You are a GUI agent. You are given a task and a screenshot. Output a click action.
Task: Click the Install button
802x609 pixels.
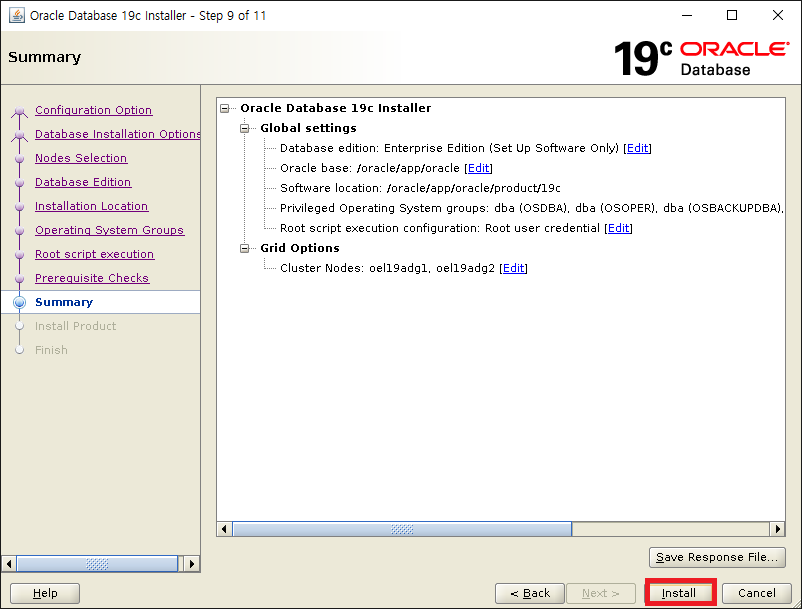click(680, 593)
